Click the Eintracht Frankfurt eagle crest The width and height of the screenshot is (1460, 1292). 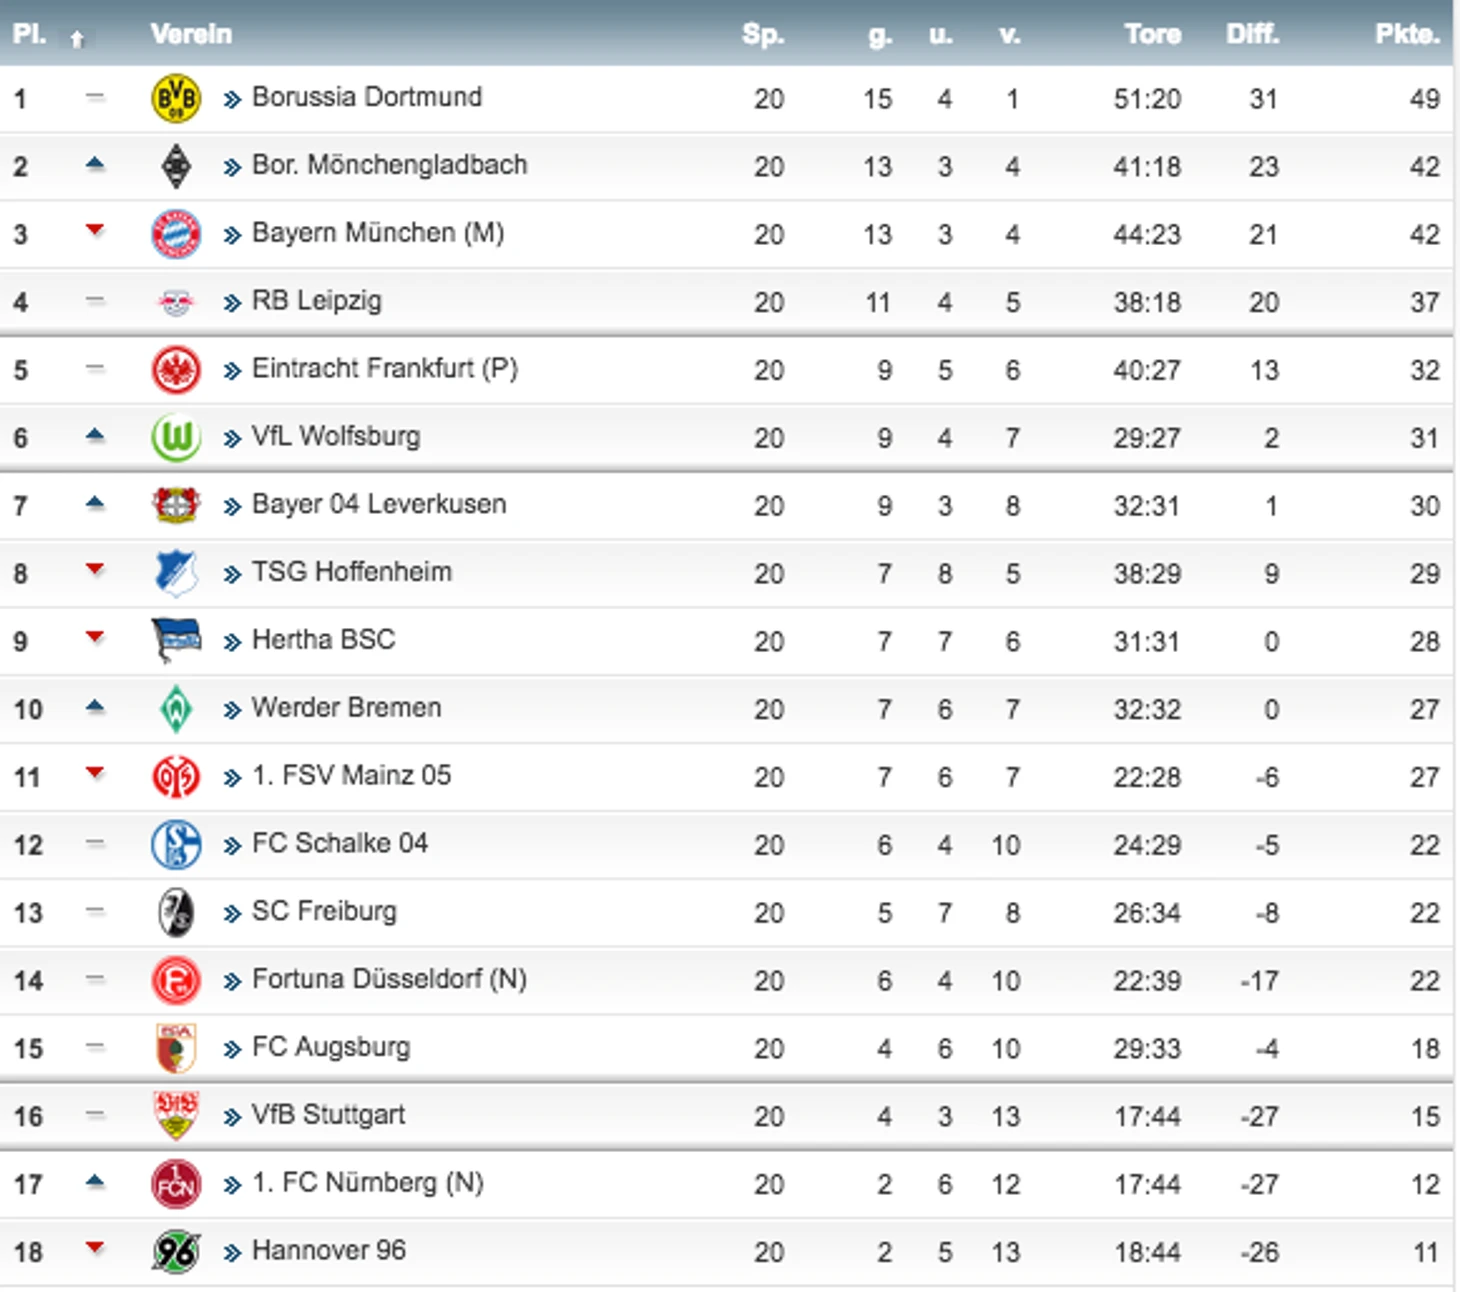[176, 370]
